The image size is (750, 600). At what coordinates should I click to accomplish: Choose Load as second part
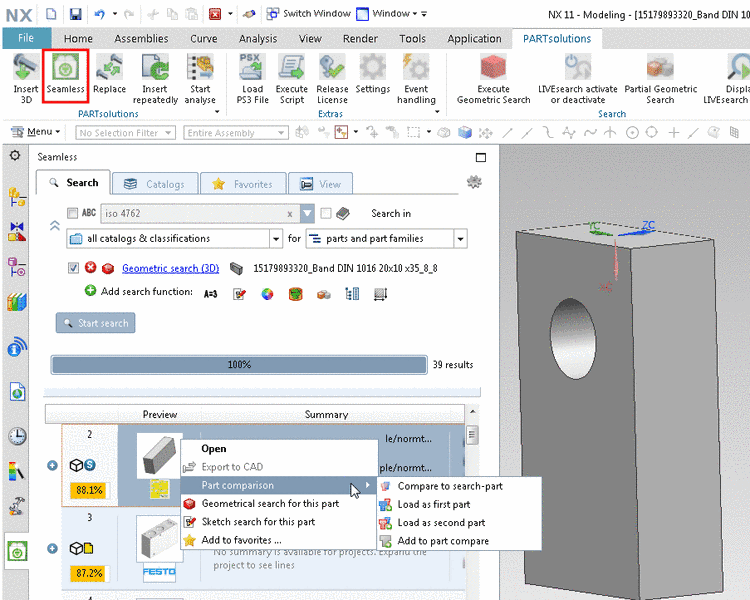pos(459,522)
